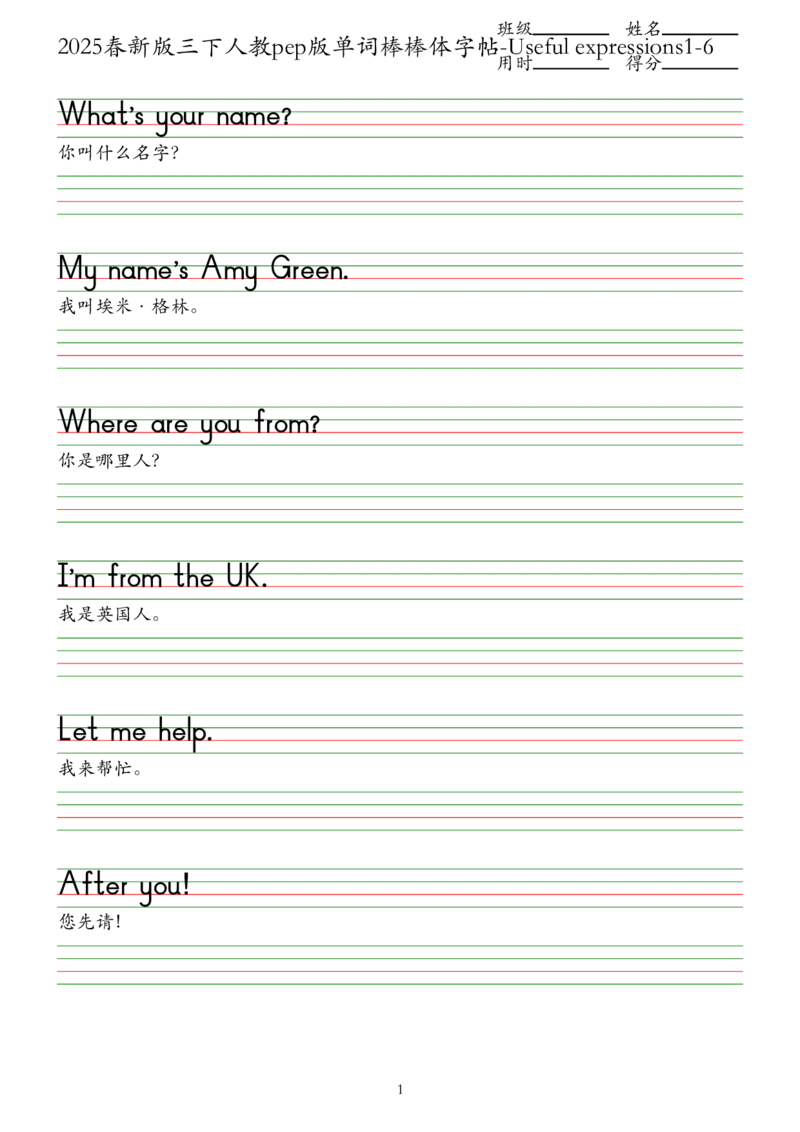Click the blank line under "Where are you from?"

[400, 501]
